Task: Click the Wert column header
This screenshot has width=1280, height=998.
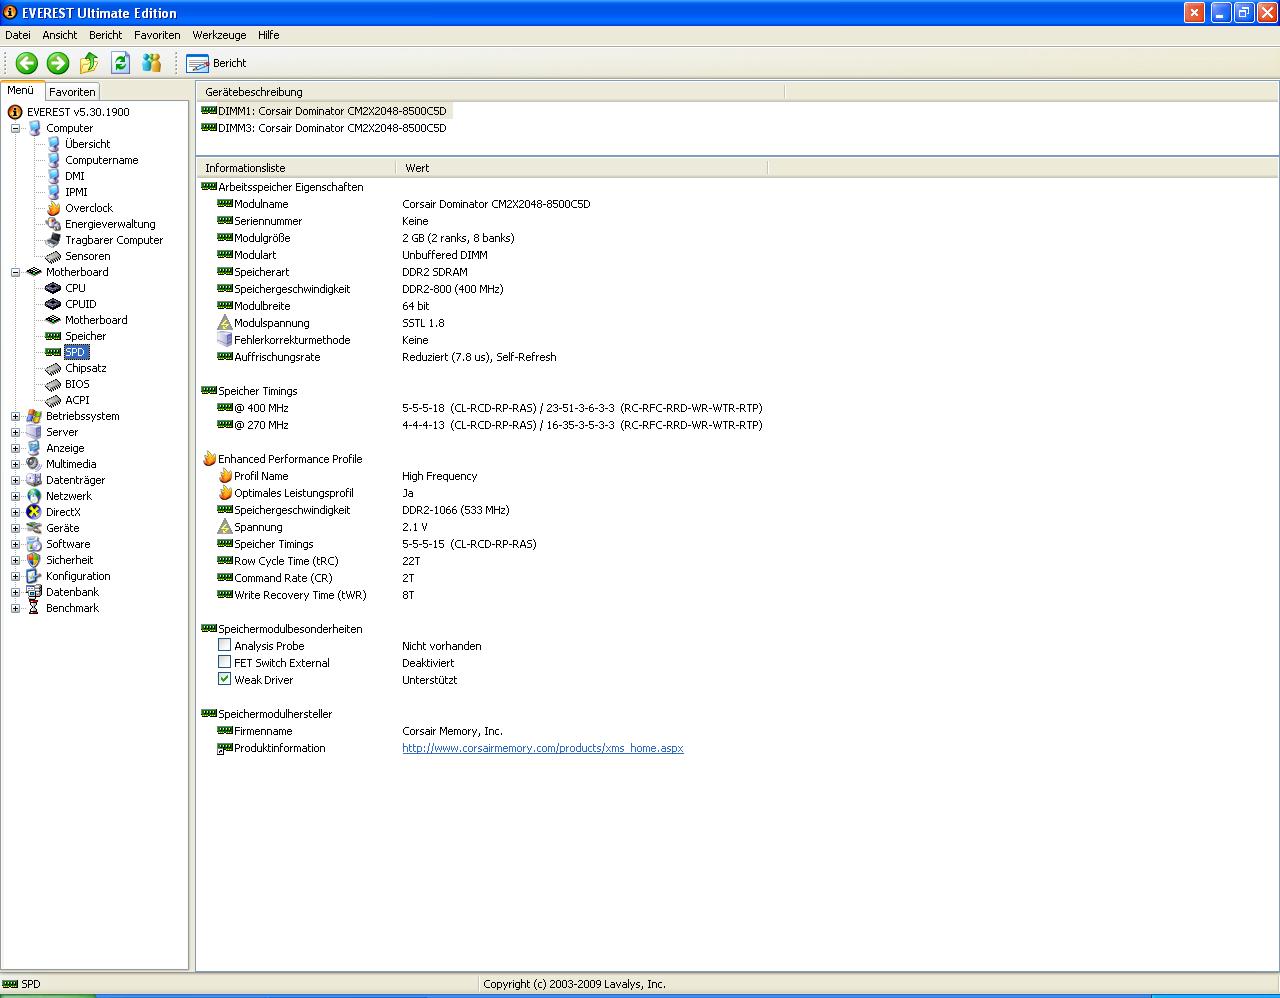Action: (x=581, y=168)
